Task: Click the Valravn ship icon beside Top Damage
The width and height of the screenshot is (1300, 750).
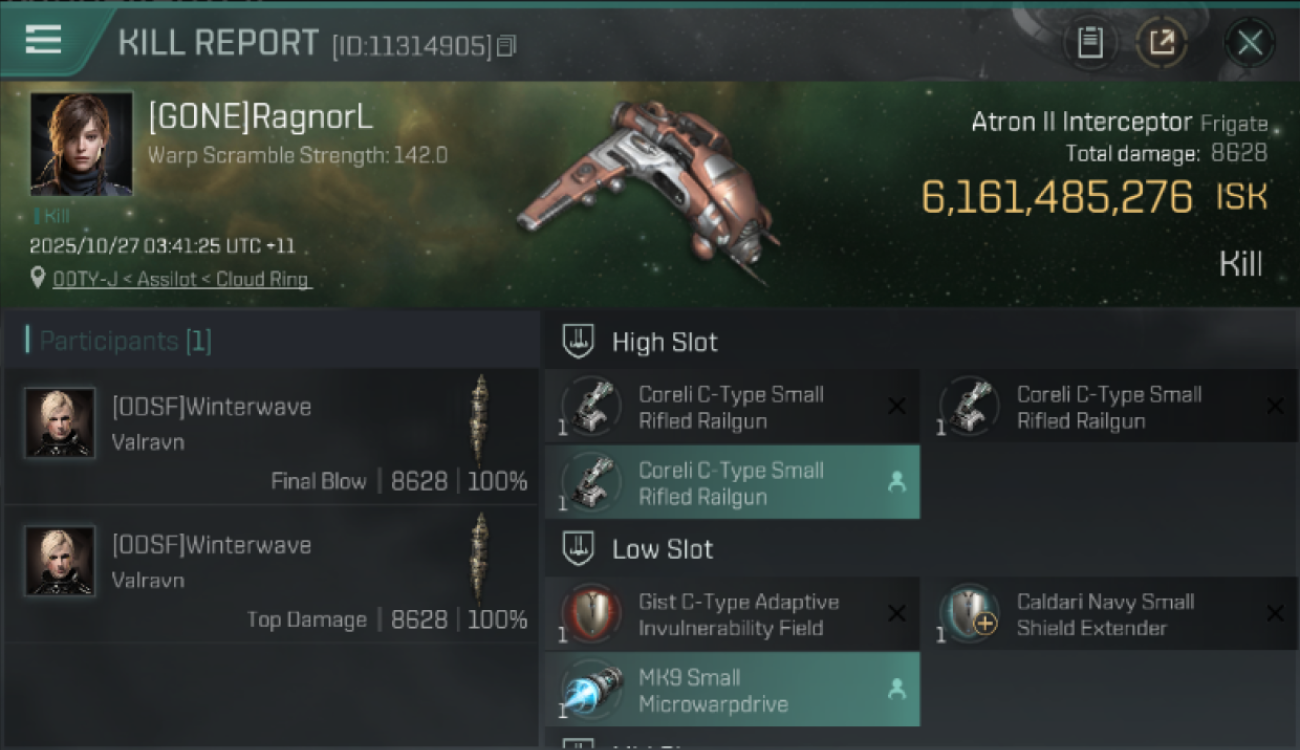Action: [480, 558]
